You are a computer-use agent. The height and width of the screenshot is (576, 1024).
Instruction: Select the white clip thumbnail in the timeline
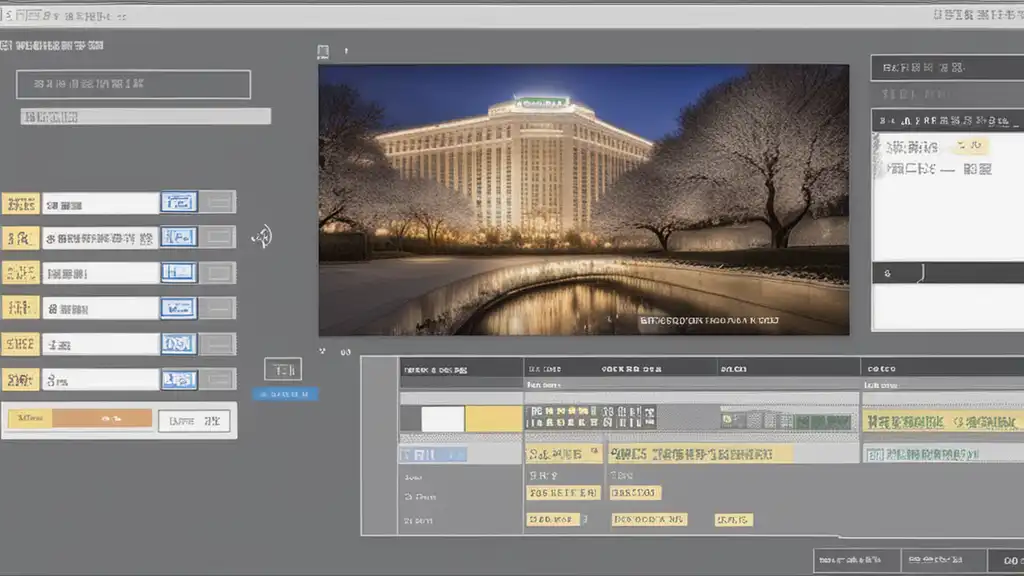click(442, 418)
